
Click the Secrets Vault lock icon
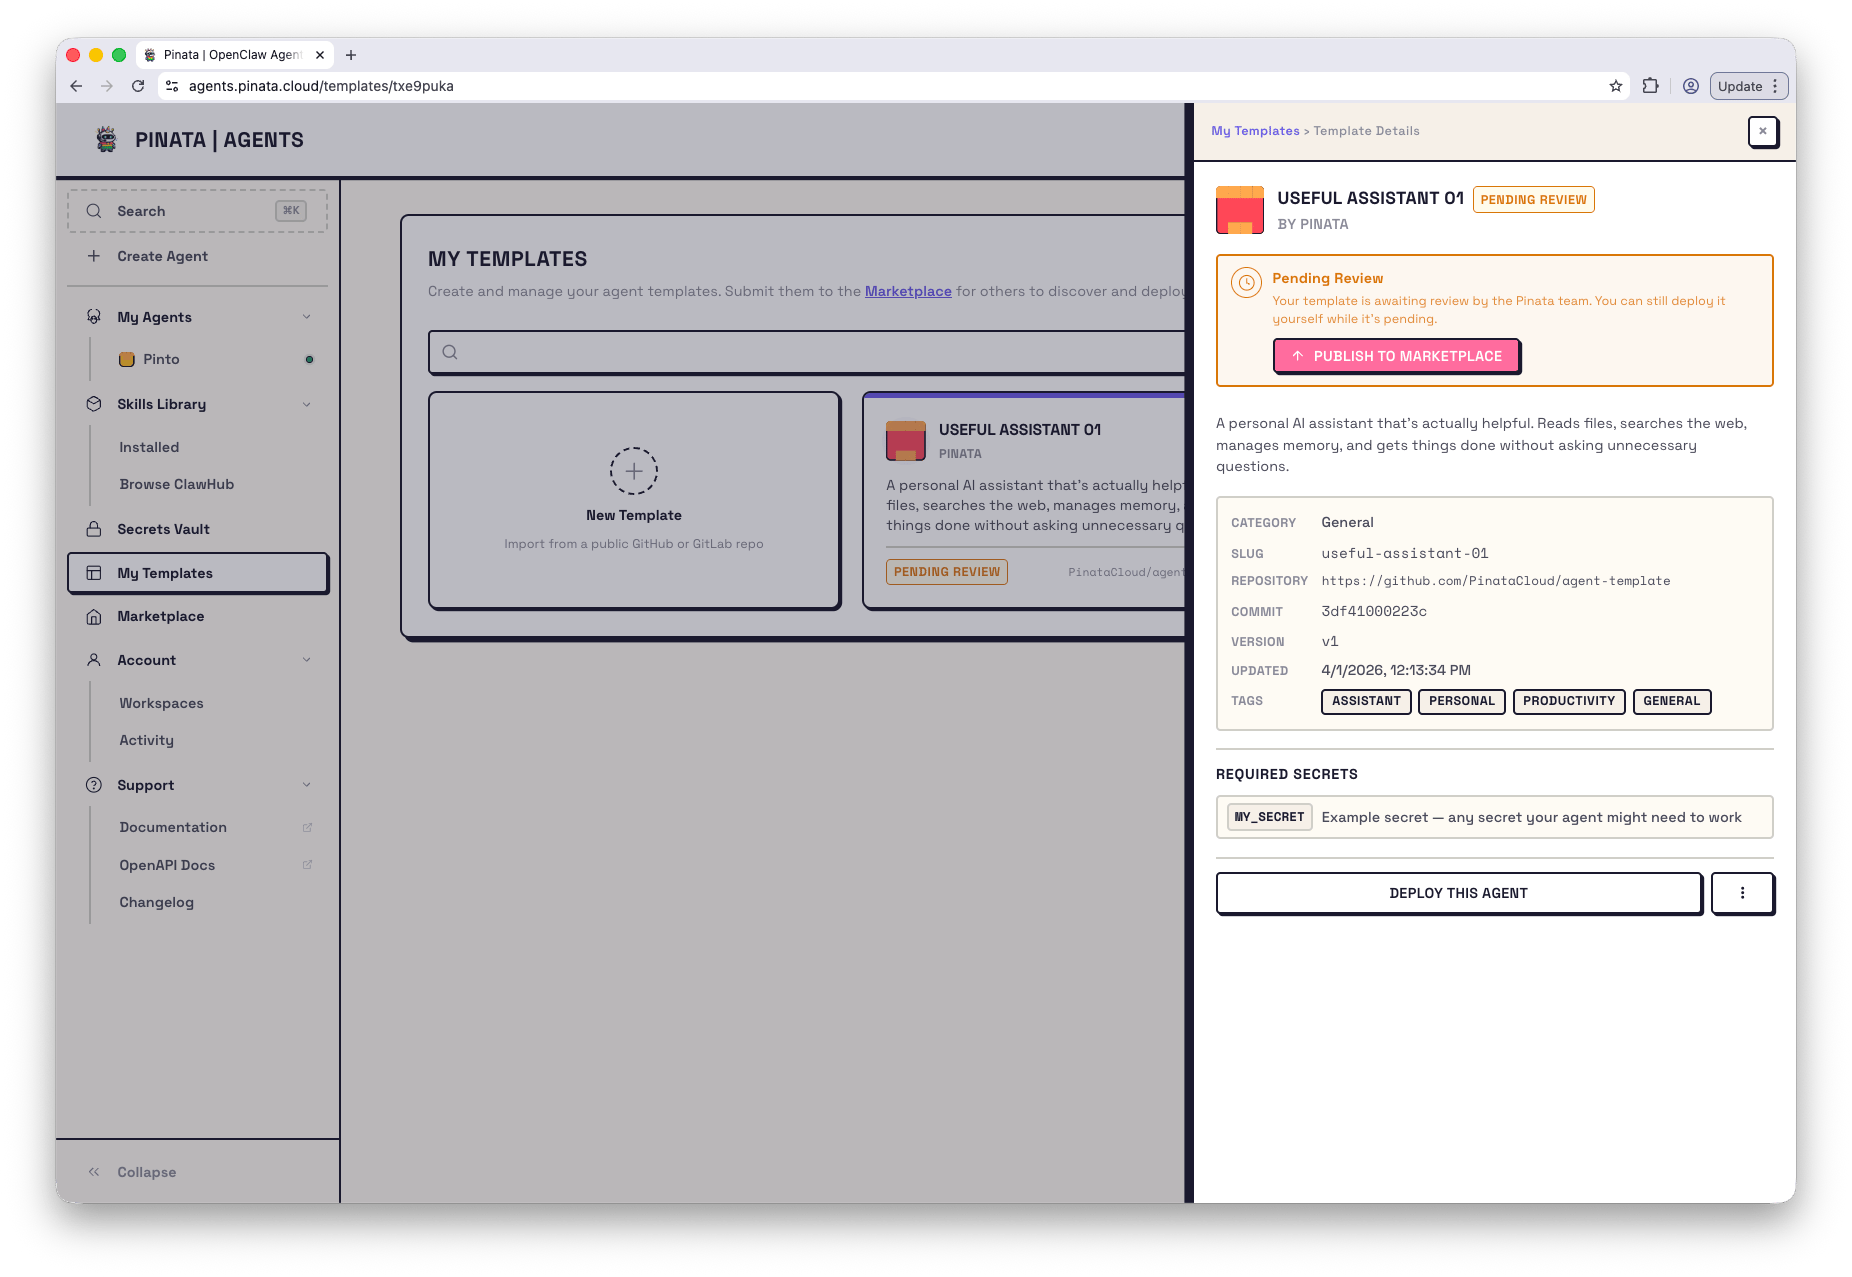[x=94, y=529]
